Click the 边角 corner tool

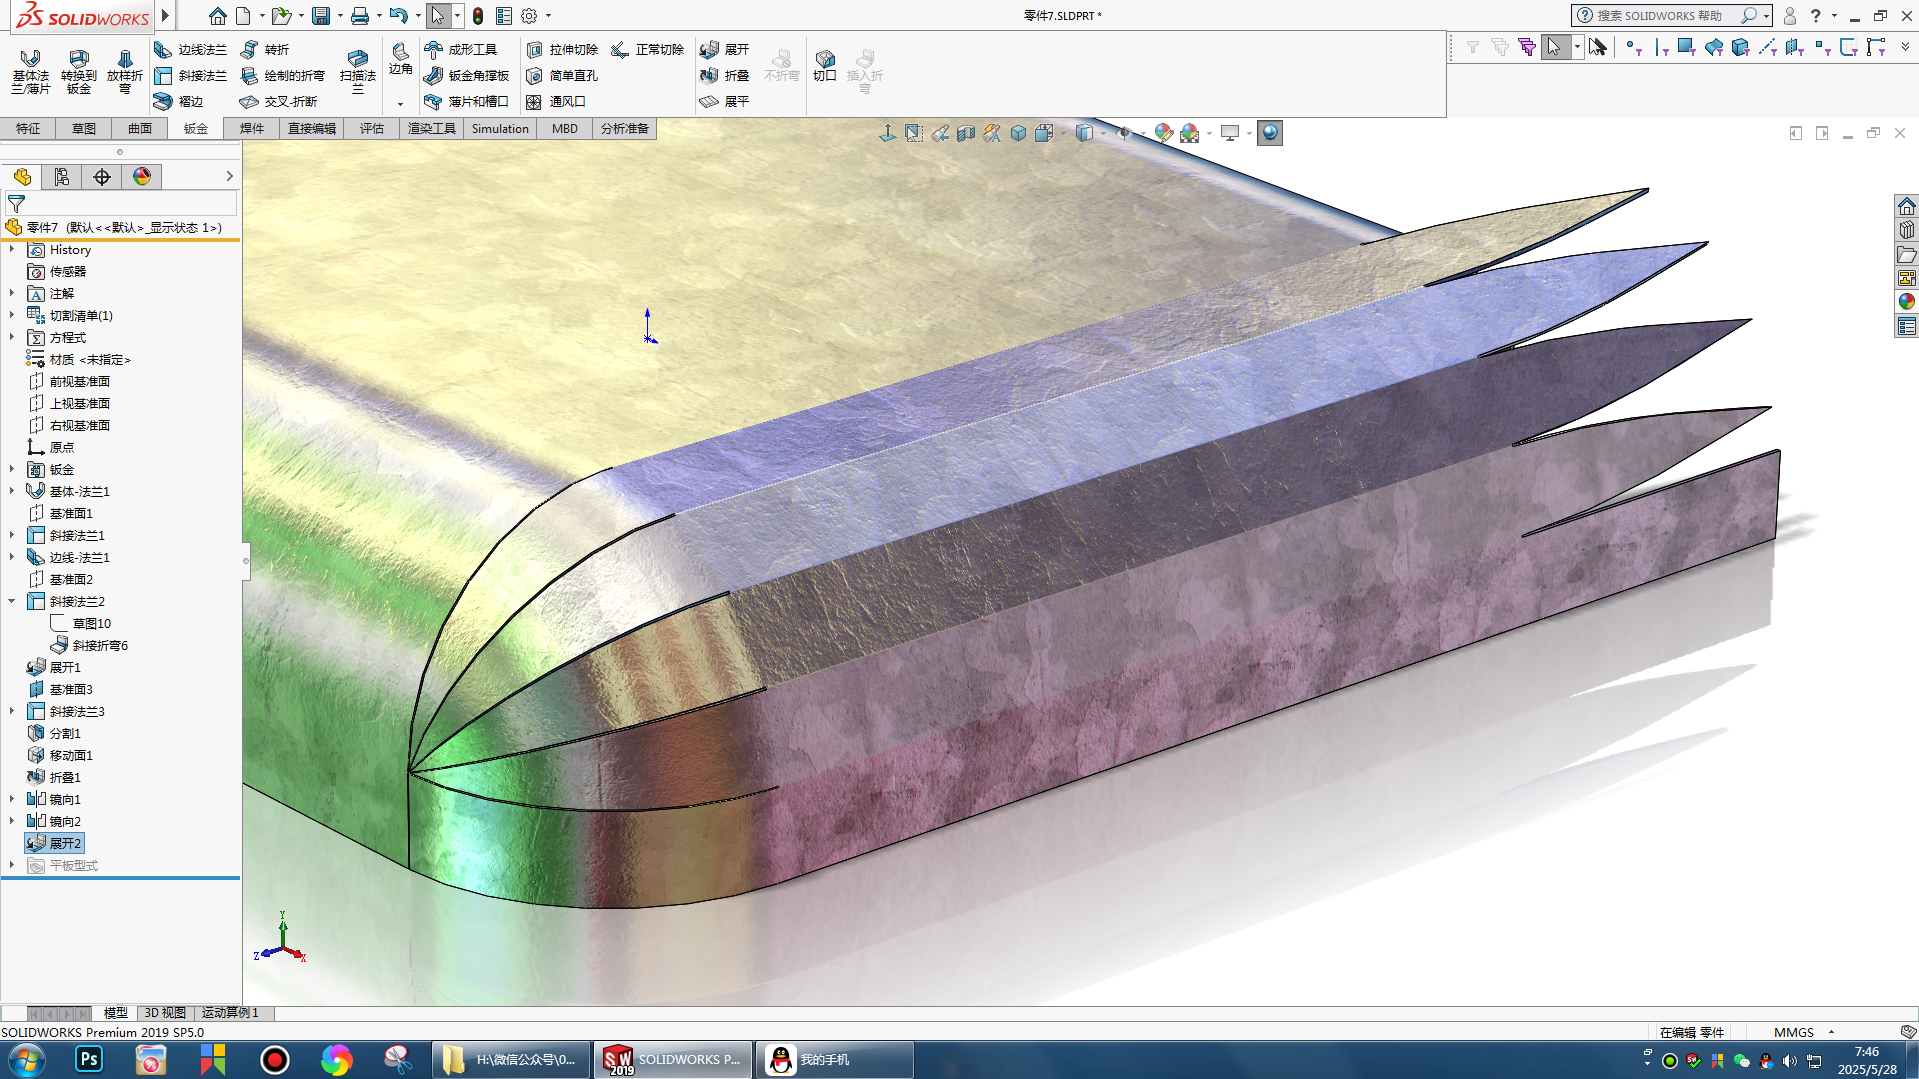pyautogui.click(x=400, y=58)
